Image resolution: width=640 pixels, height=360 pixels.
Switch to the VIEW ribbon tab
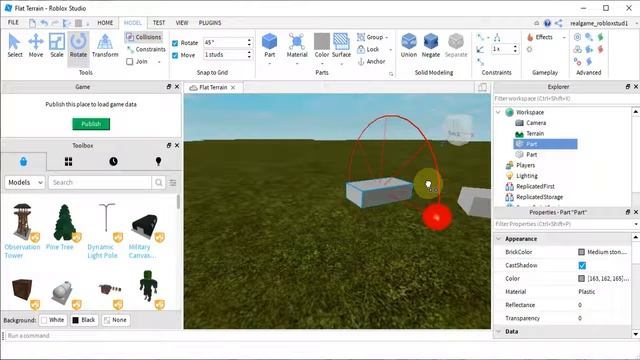click(182, 23)
